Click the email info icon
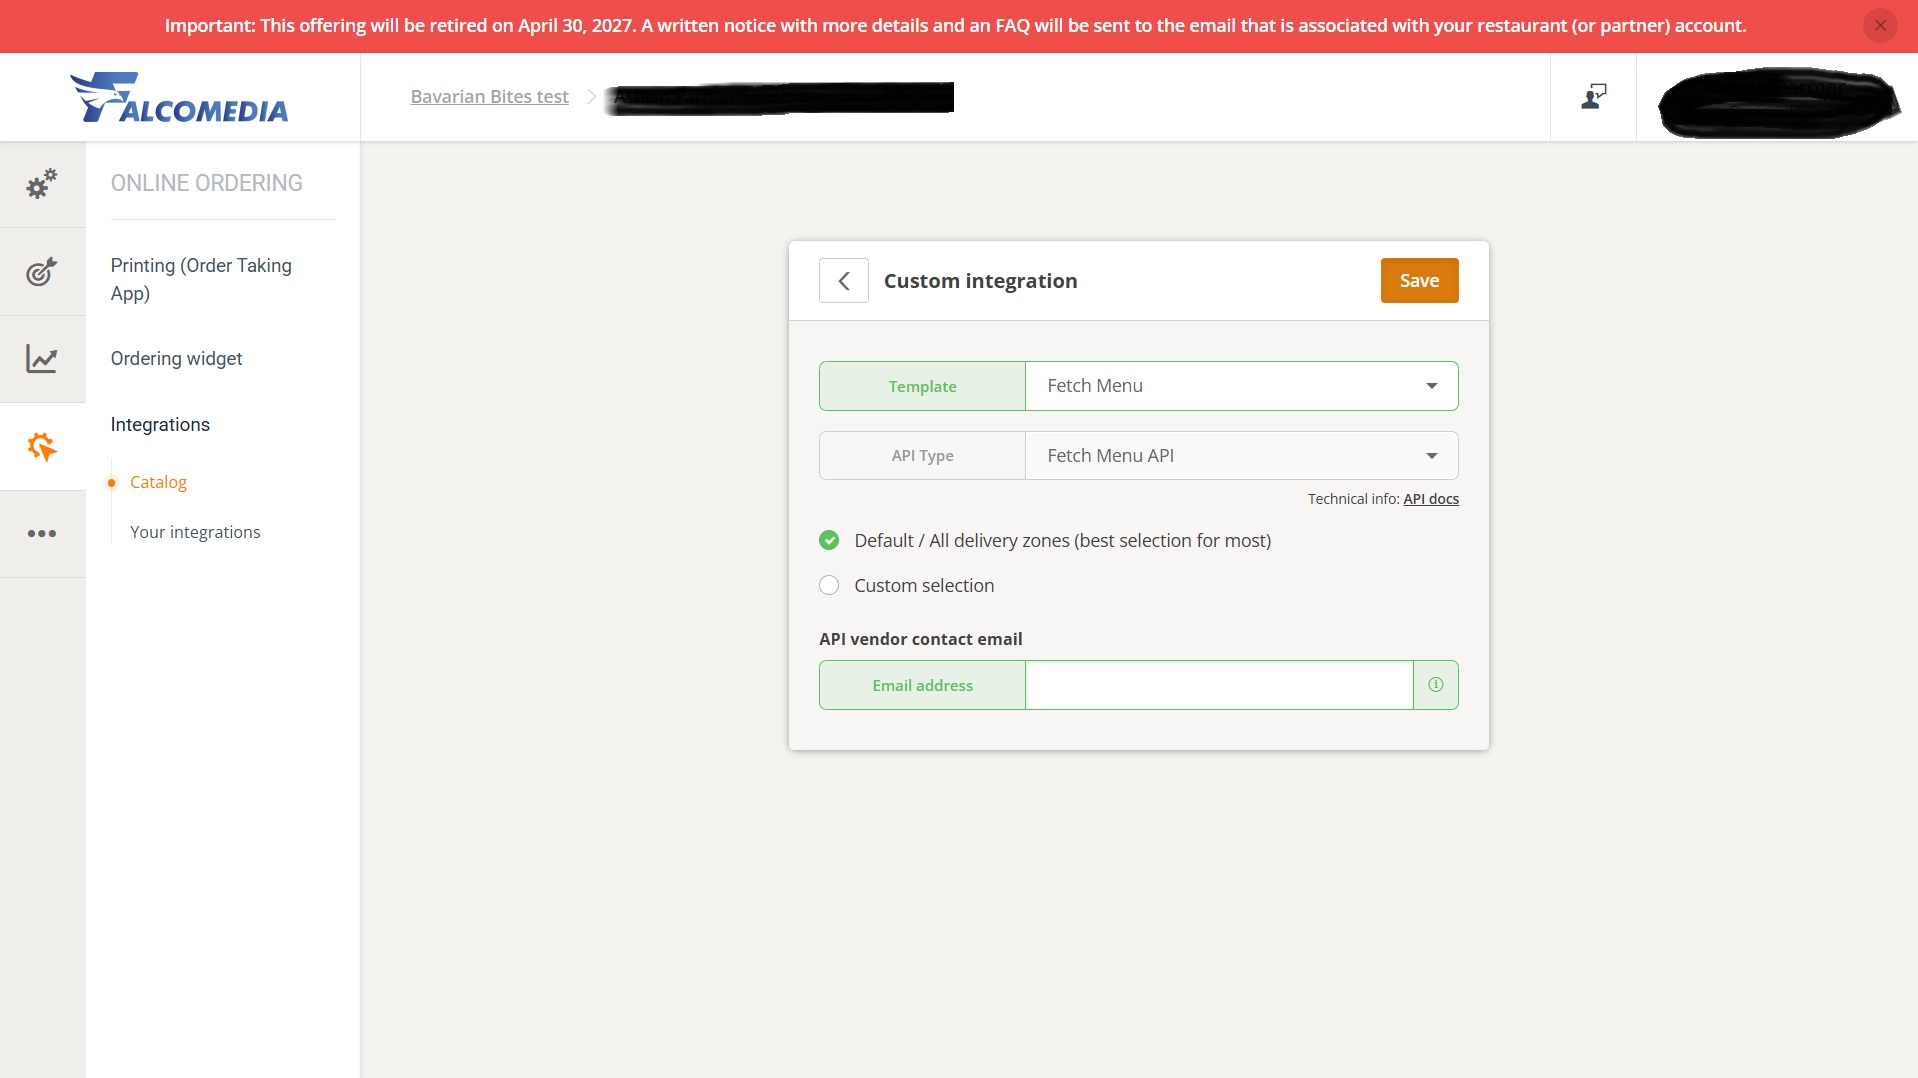Screen dimensions: 1918x1078 click(x=1435, y=685)
